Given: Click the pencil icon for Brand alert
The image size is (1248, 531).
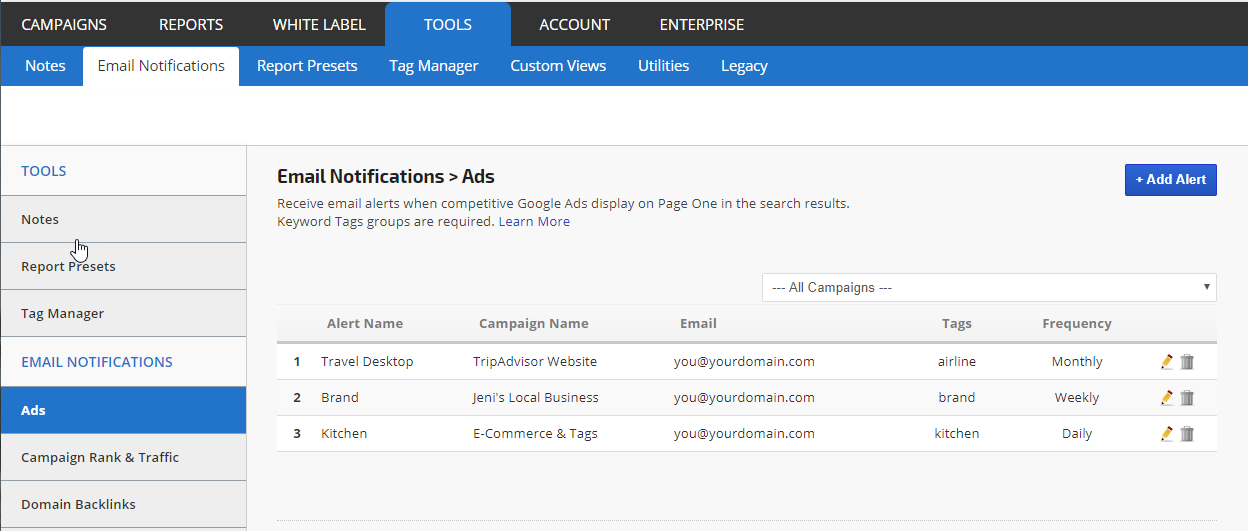Looking at the screenshot, I should pyautogui.click(x=1166, y=398).
